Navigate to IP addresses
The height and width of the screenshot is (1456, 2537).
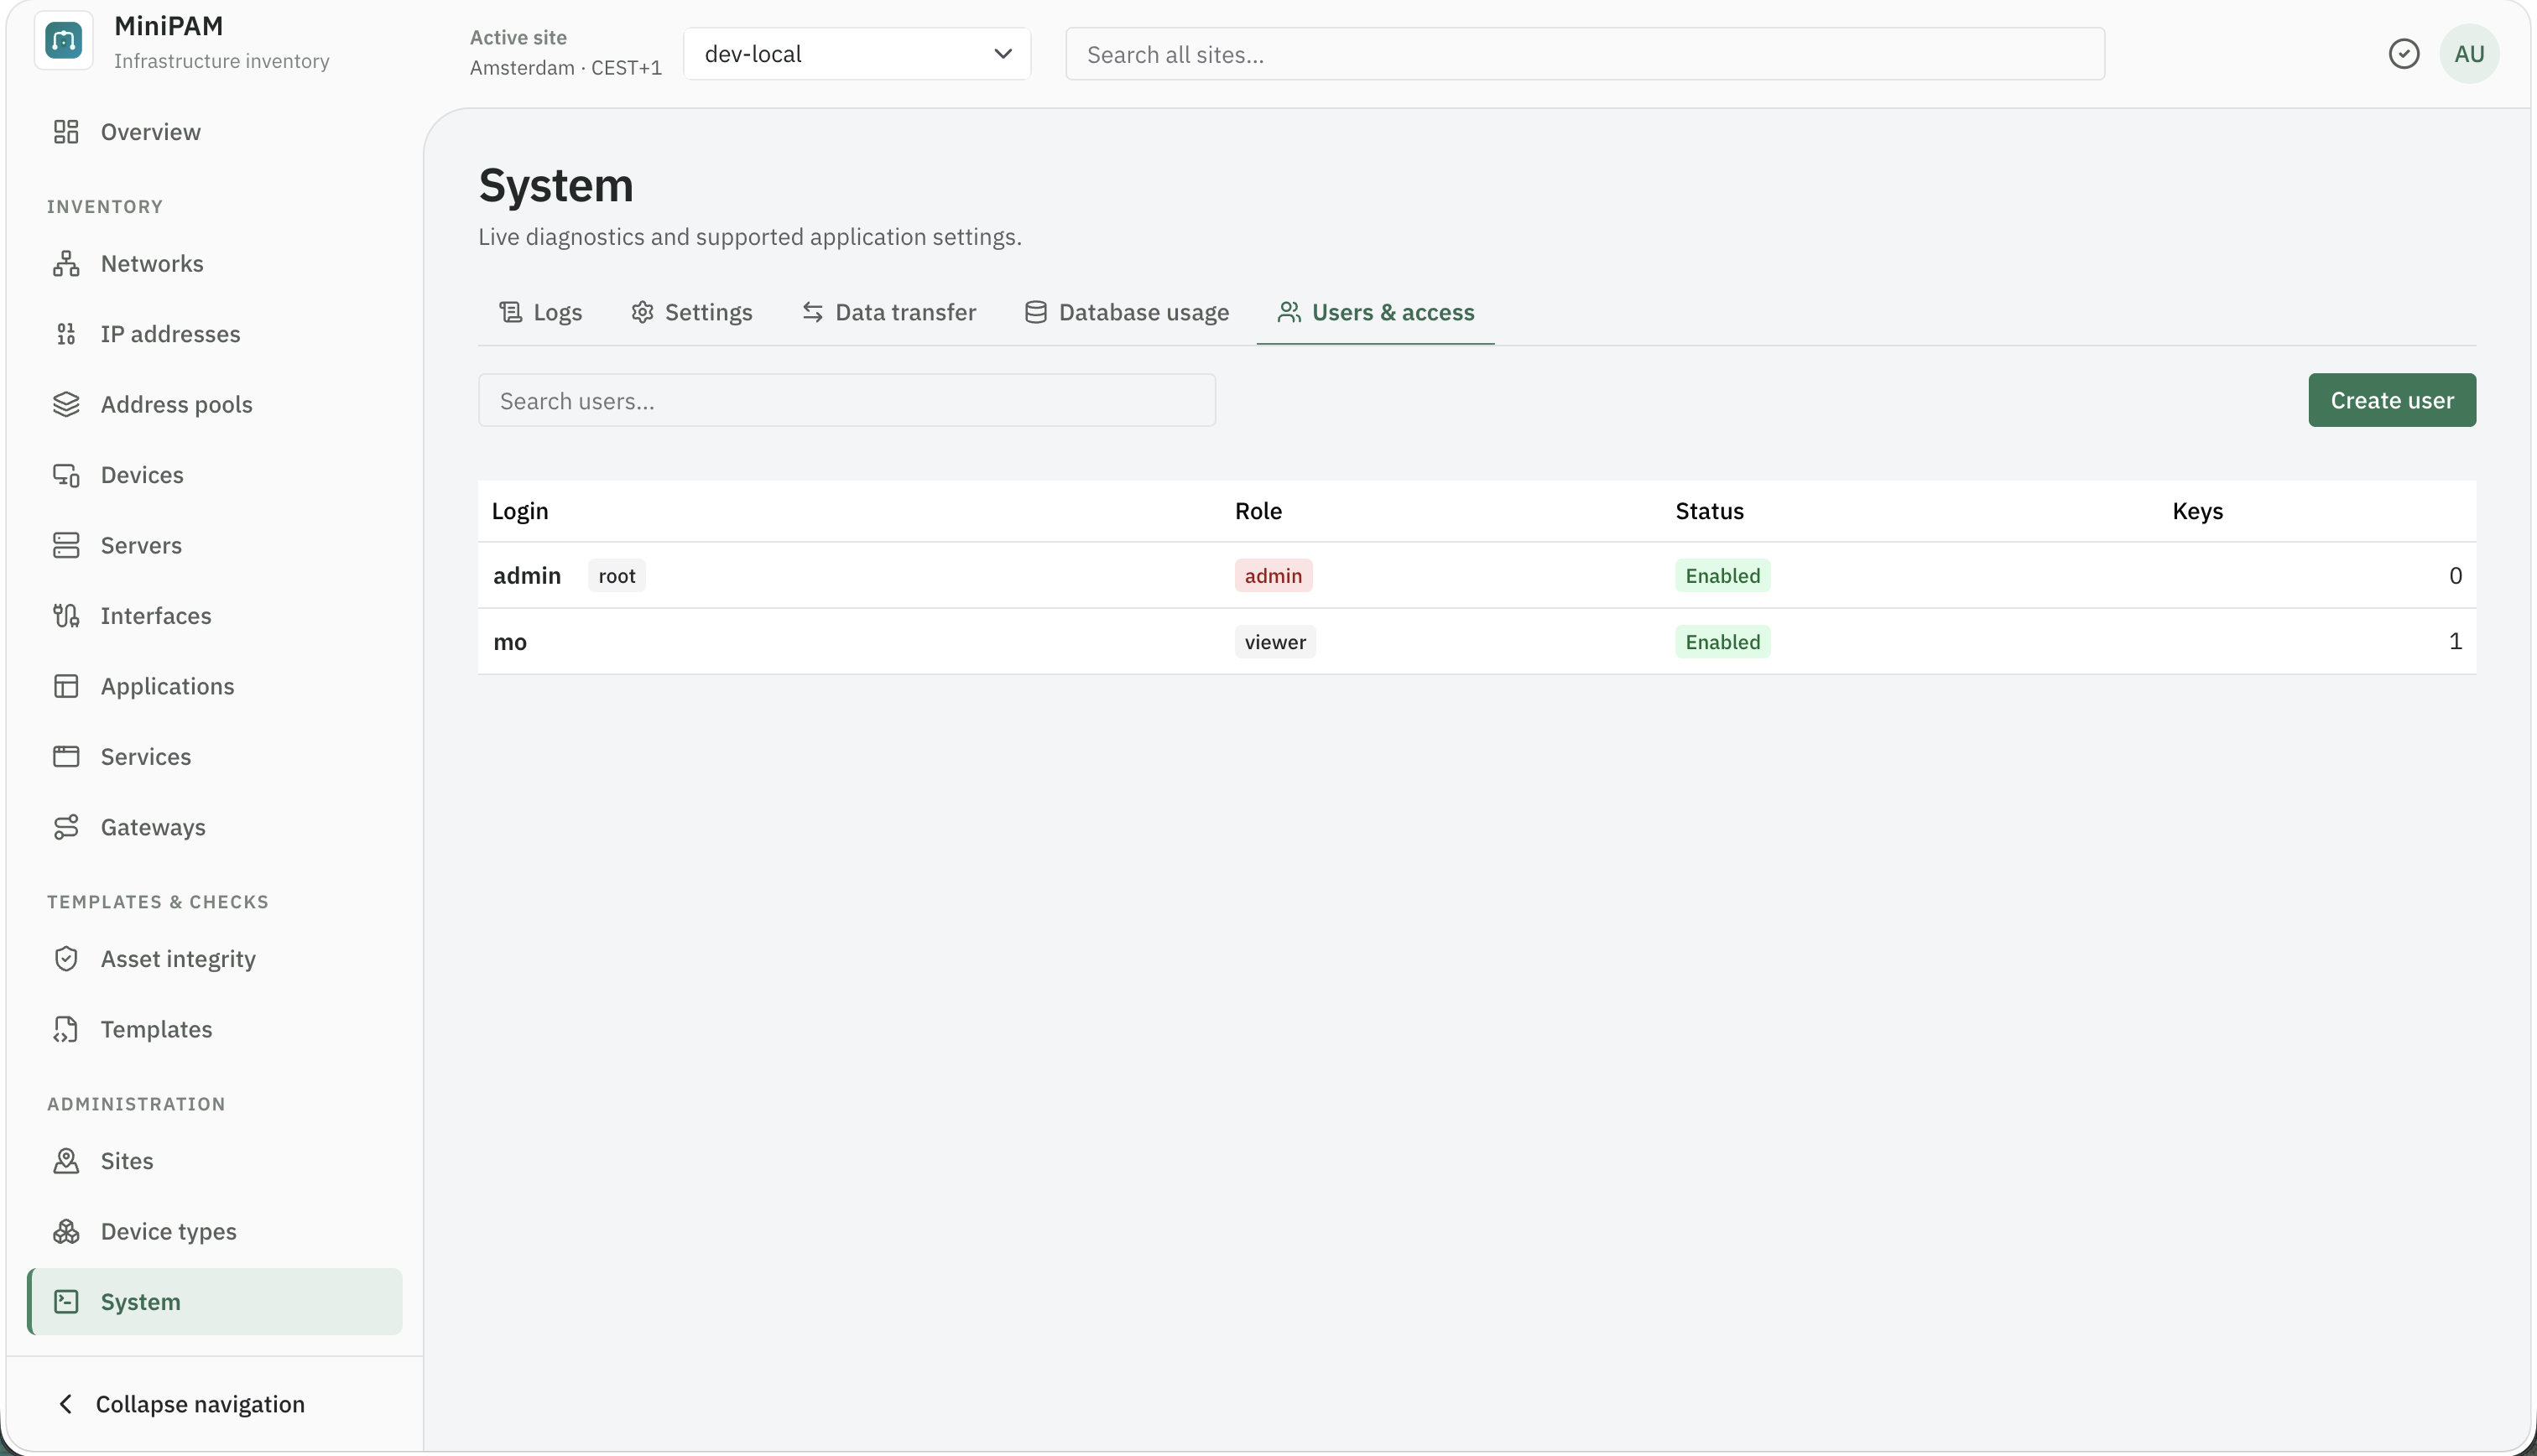pyautogui.click(x=215, y=334)
